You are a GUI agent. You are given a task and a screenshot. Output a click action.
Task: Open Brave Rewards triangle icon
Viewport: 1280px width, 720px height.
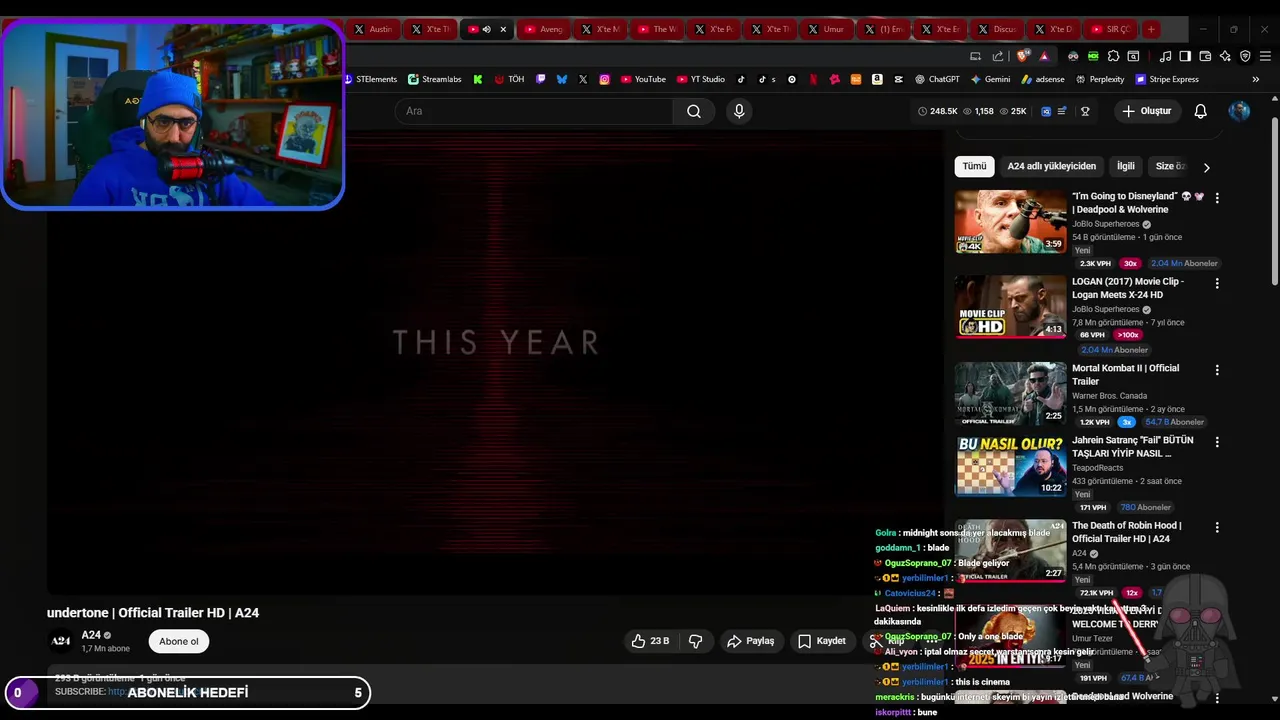(x=1044, y=56)
